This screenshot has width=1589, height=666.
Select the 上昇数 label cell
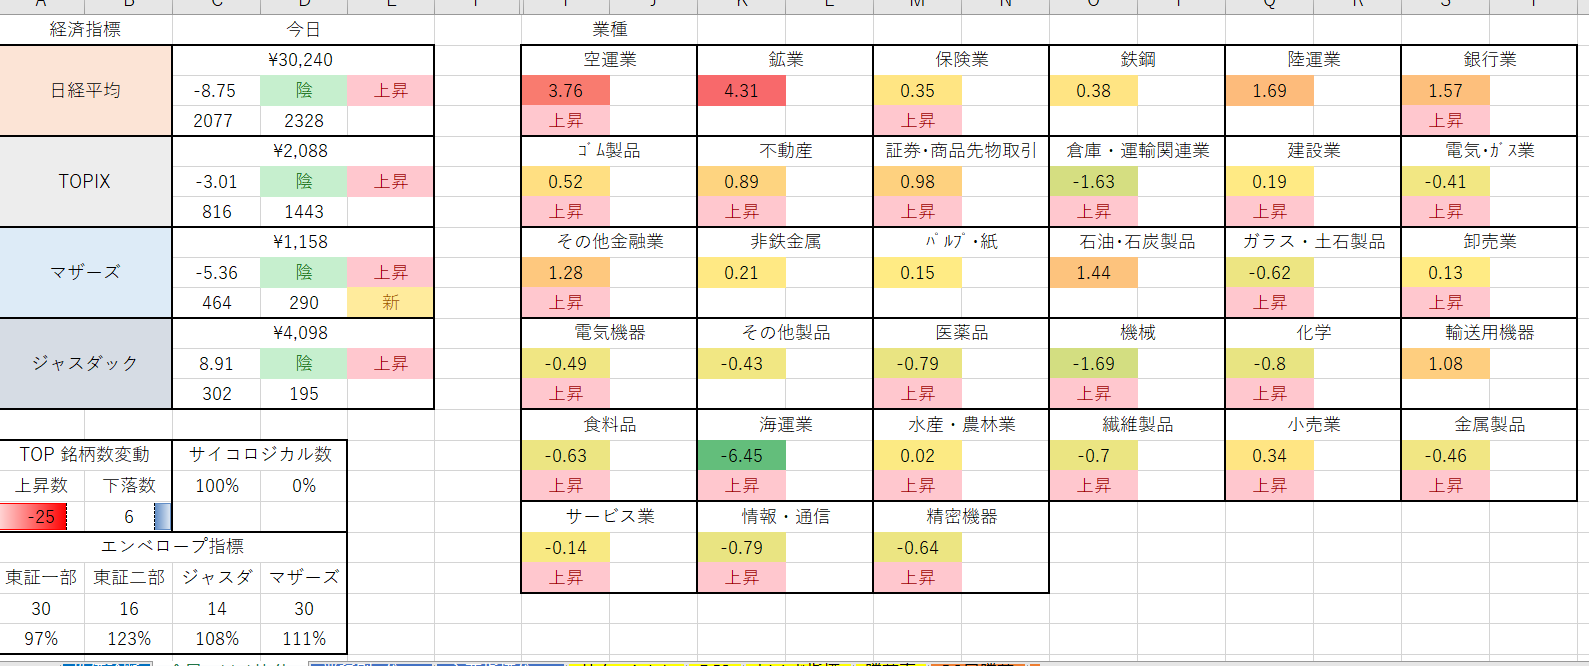pyautogui.click(x=42, y=486)
